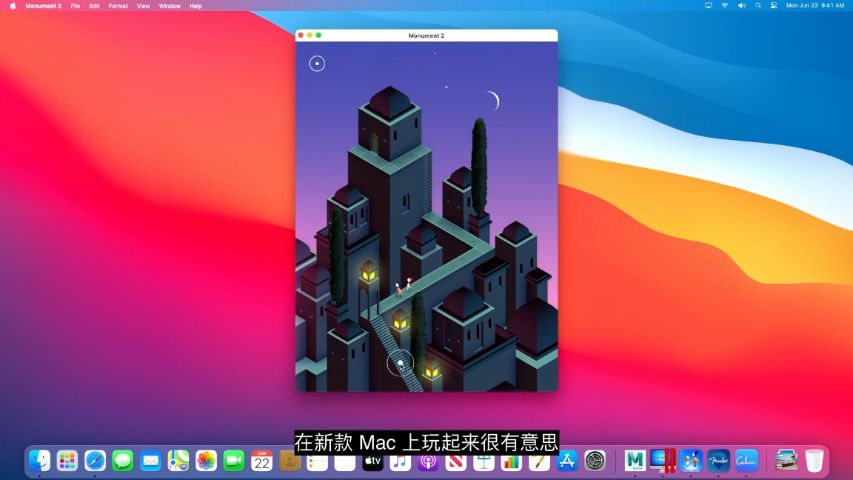Open the Apple menu
Viewport: 853px width, 480px height.
pos(13,6)
